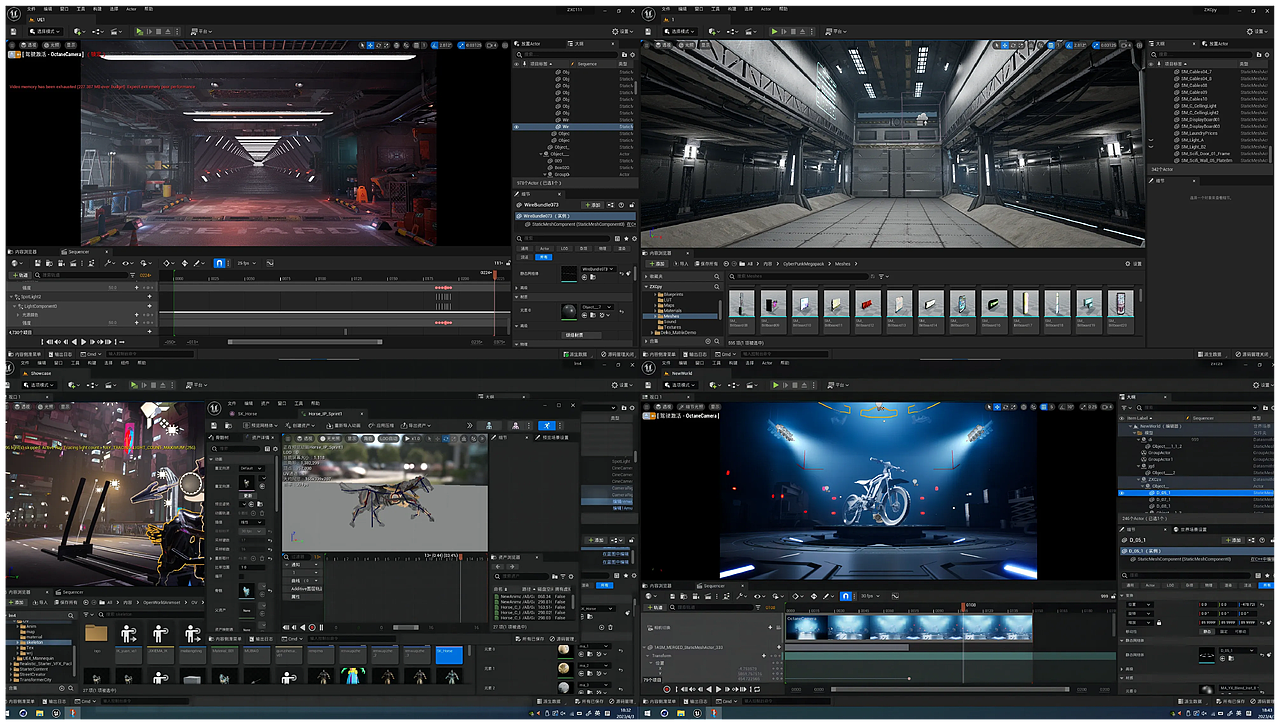This screenshot has width=1280, height=725.
Task: Open the 帮助 menu in ZXCjpy window
Action: pyautogui.click(x=785, y=8)
